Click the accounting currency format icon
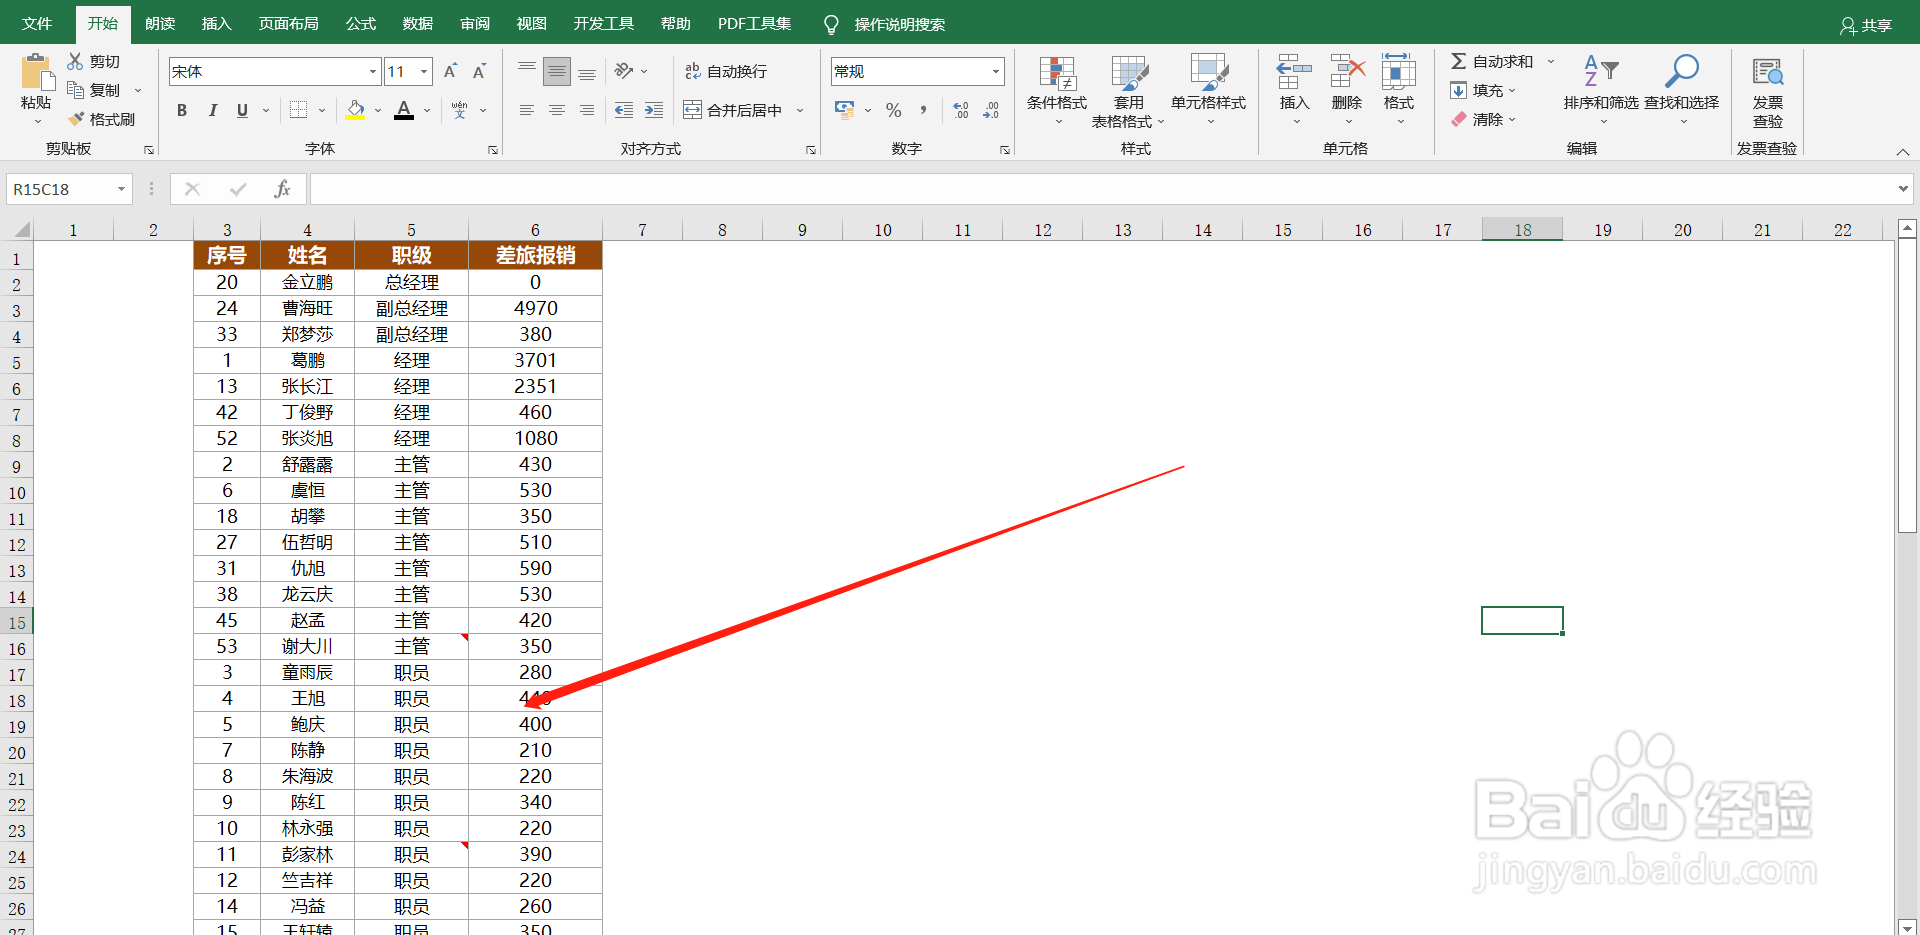This screenshot has width=1920, height=935. [x=844, y=110]
